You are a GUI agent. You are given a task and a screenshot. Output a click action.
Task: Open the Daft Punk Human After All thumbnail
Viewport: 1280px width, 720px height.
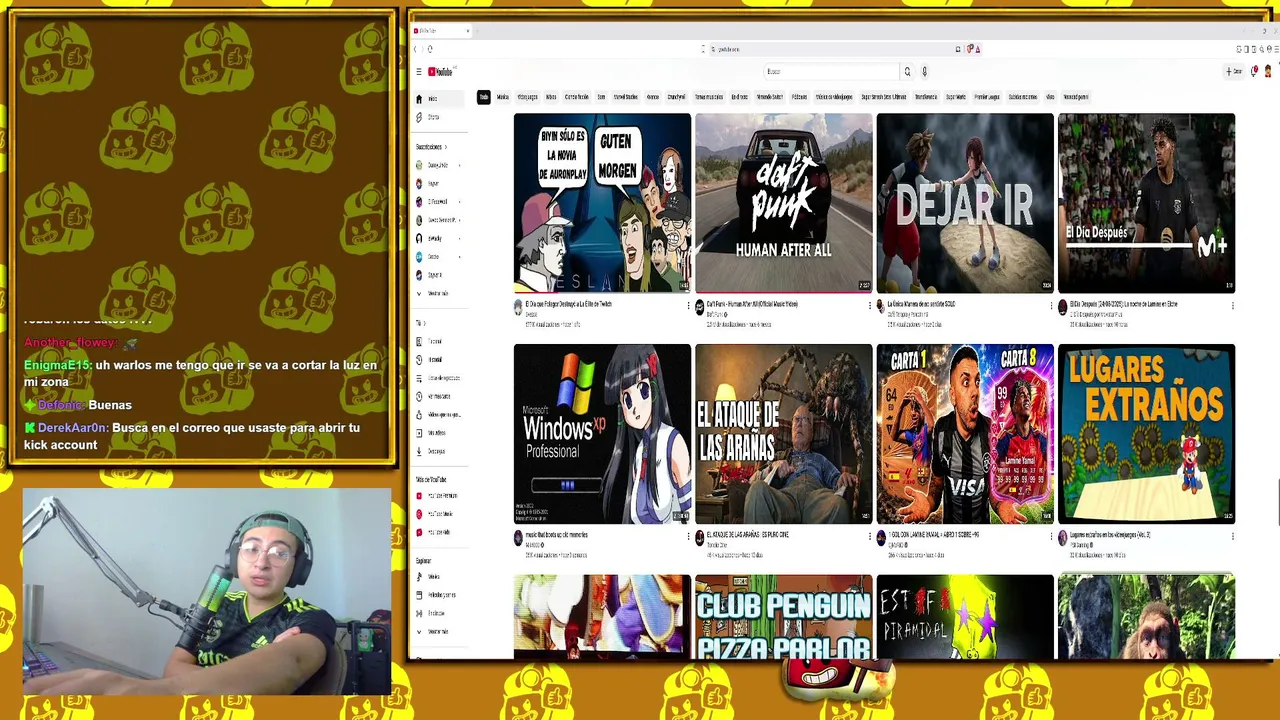point(784,203)
